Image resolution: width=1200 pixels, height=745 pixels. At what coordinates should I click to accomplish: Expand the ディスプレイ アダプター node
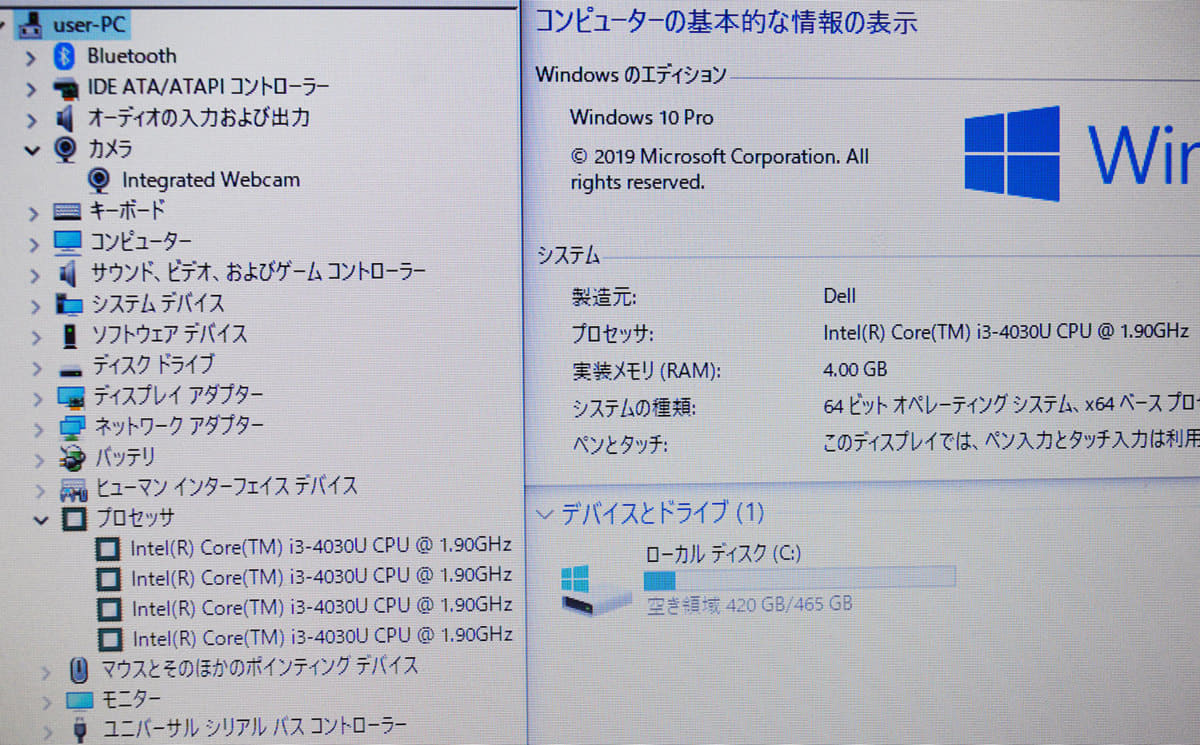(38, 397)
